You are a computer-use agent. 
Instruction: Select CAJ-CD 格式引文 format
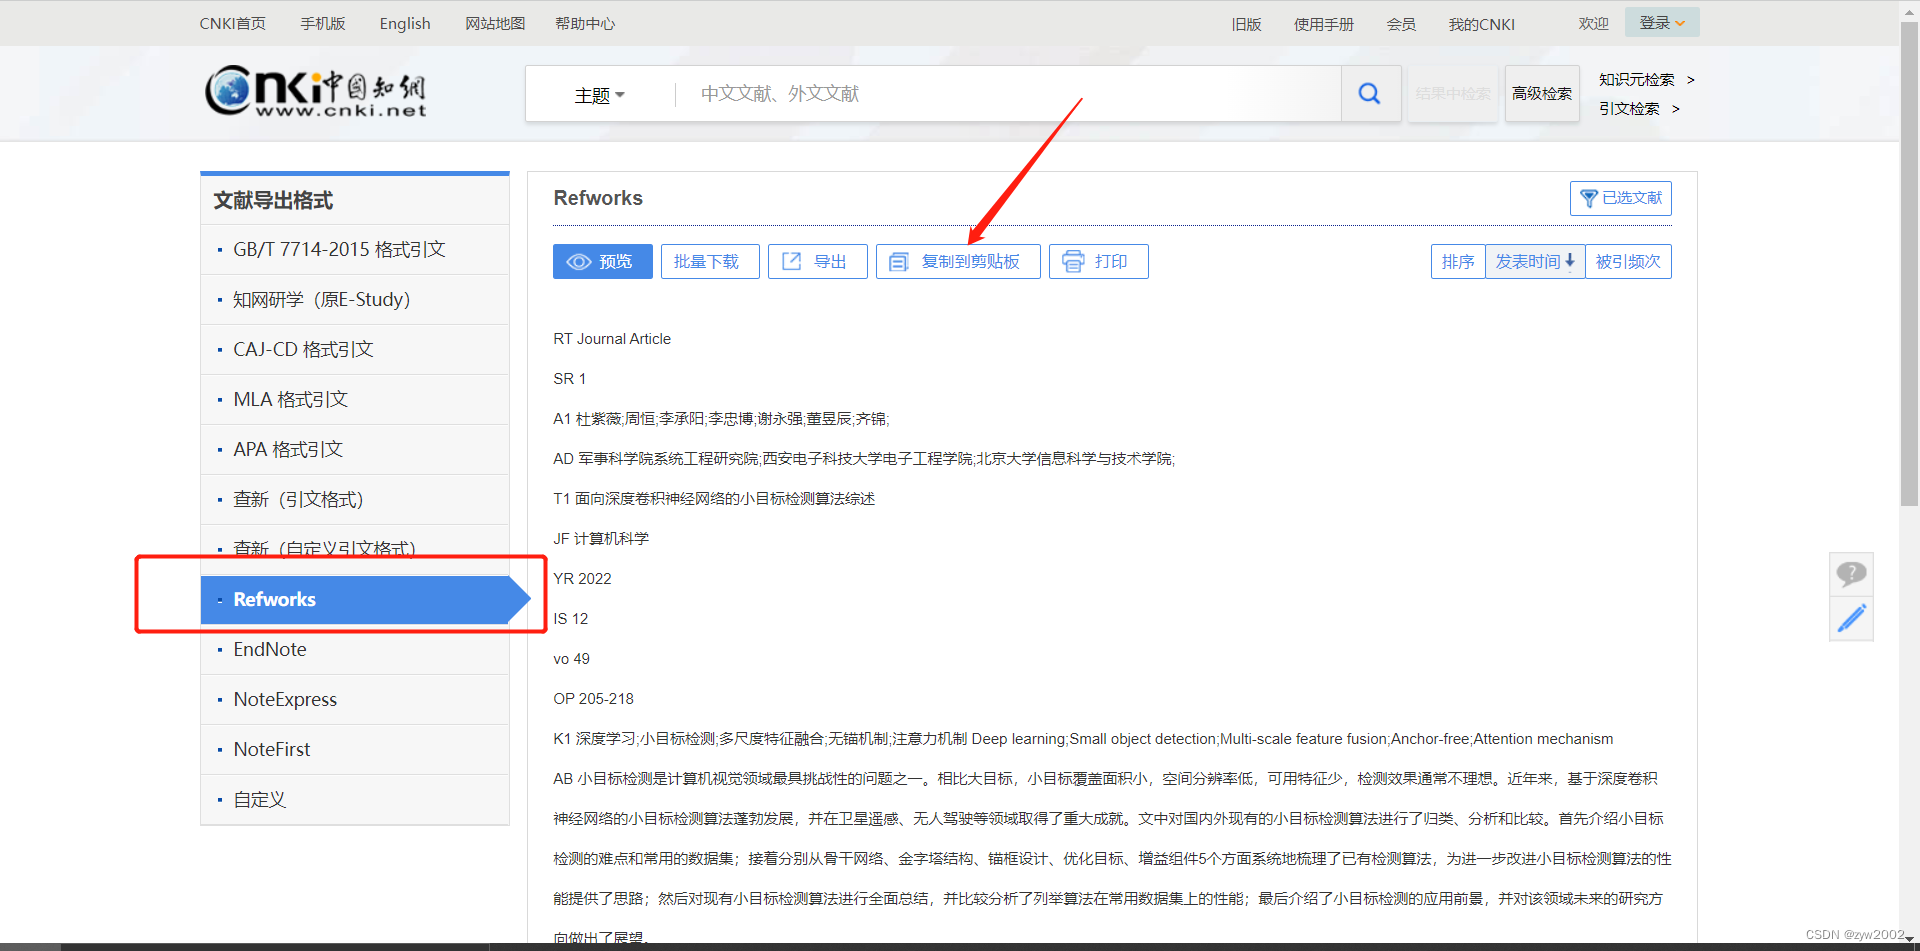355,350
